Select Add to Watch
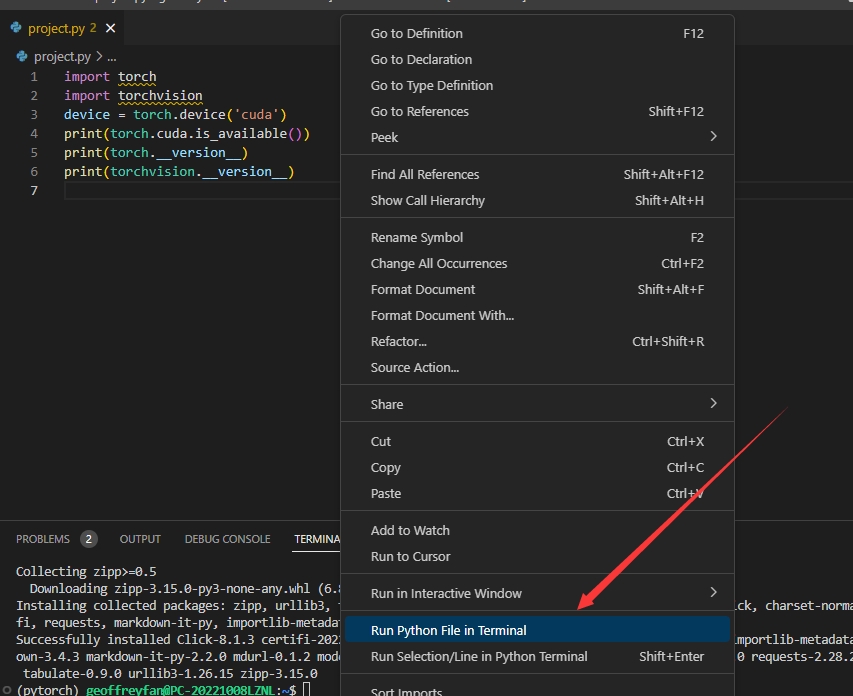The image size is (853, 696). 410,530
